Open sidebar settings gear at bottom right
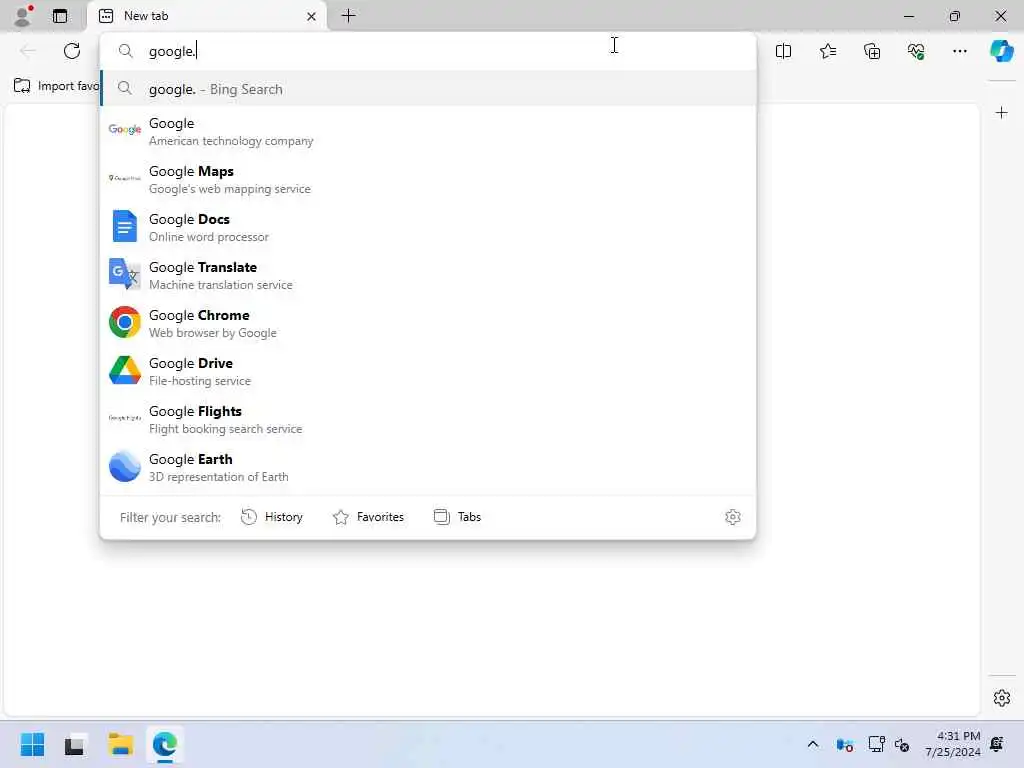Viewport: 1024px width, 768px height. pos(1001,697)
